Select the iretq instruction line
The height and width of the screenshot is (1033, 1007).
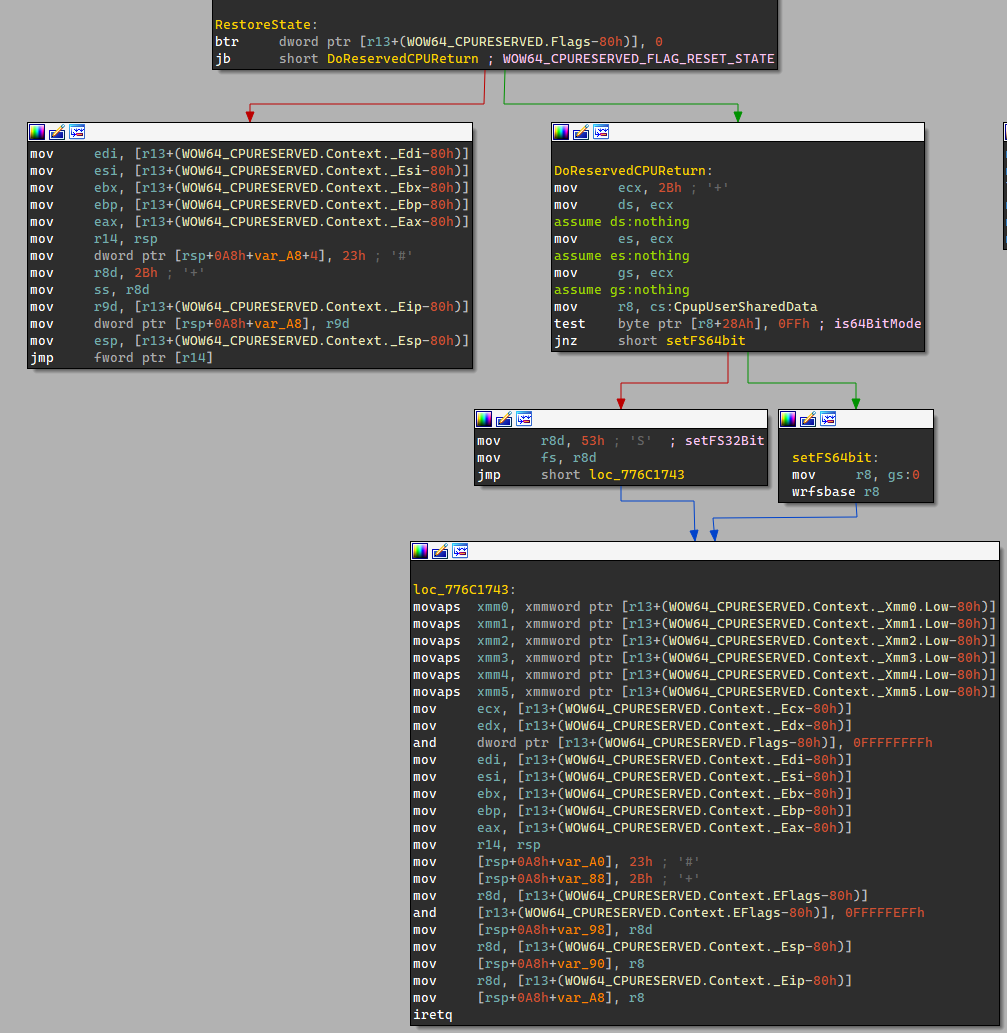coord(432,1015)
